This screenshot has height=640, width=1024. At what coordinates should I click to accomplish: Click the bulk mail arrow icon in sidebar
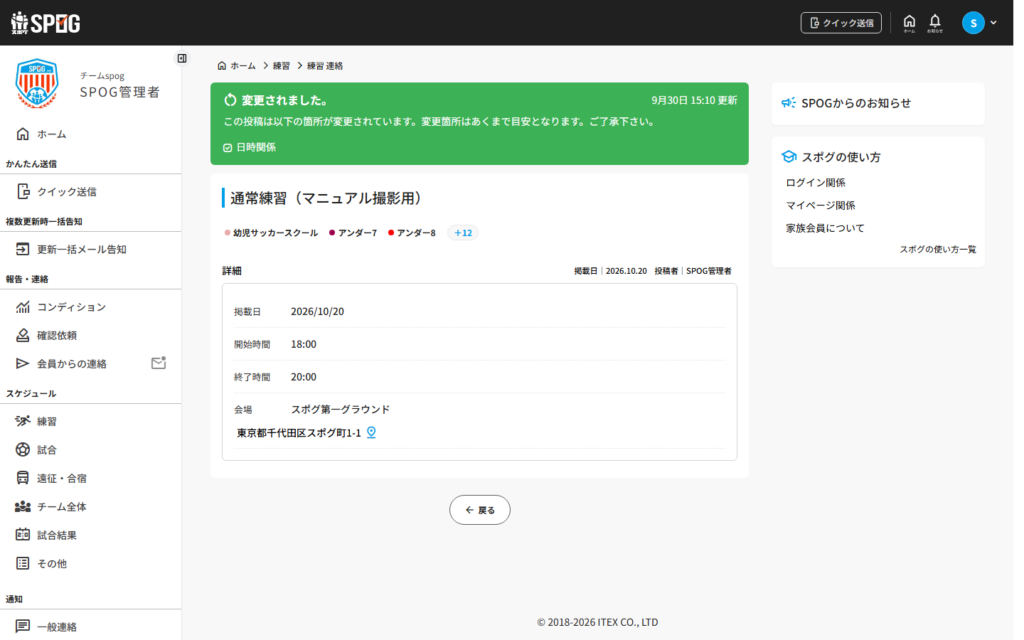pyautogui.click(x=23, y=249)
